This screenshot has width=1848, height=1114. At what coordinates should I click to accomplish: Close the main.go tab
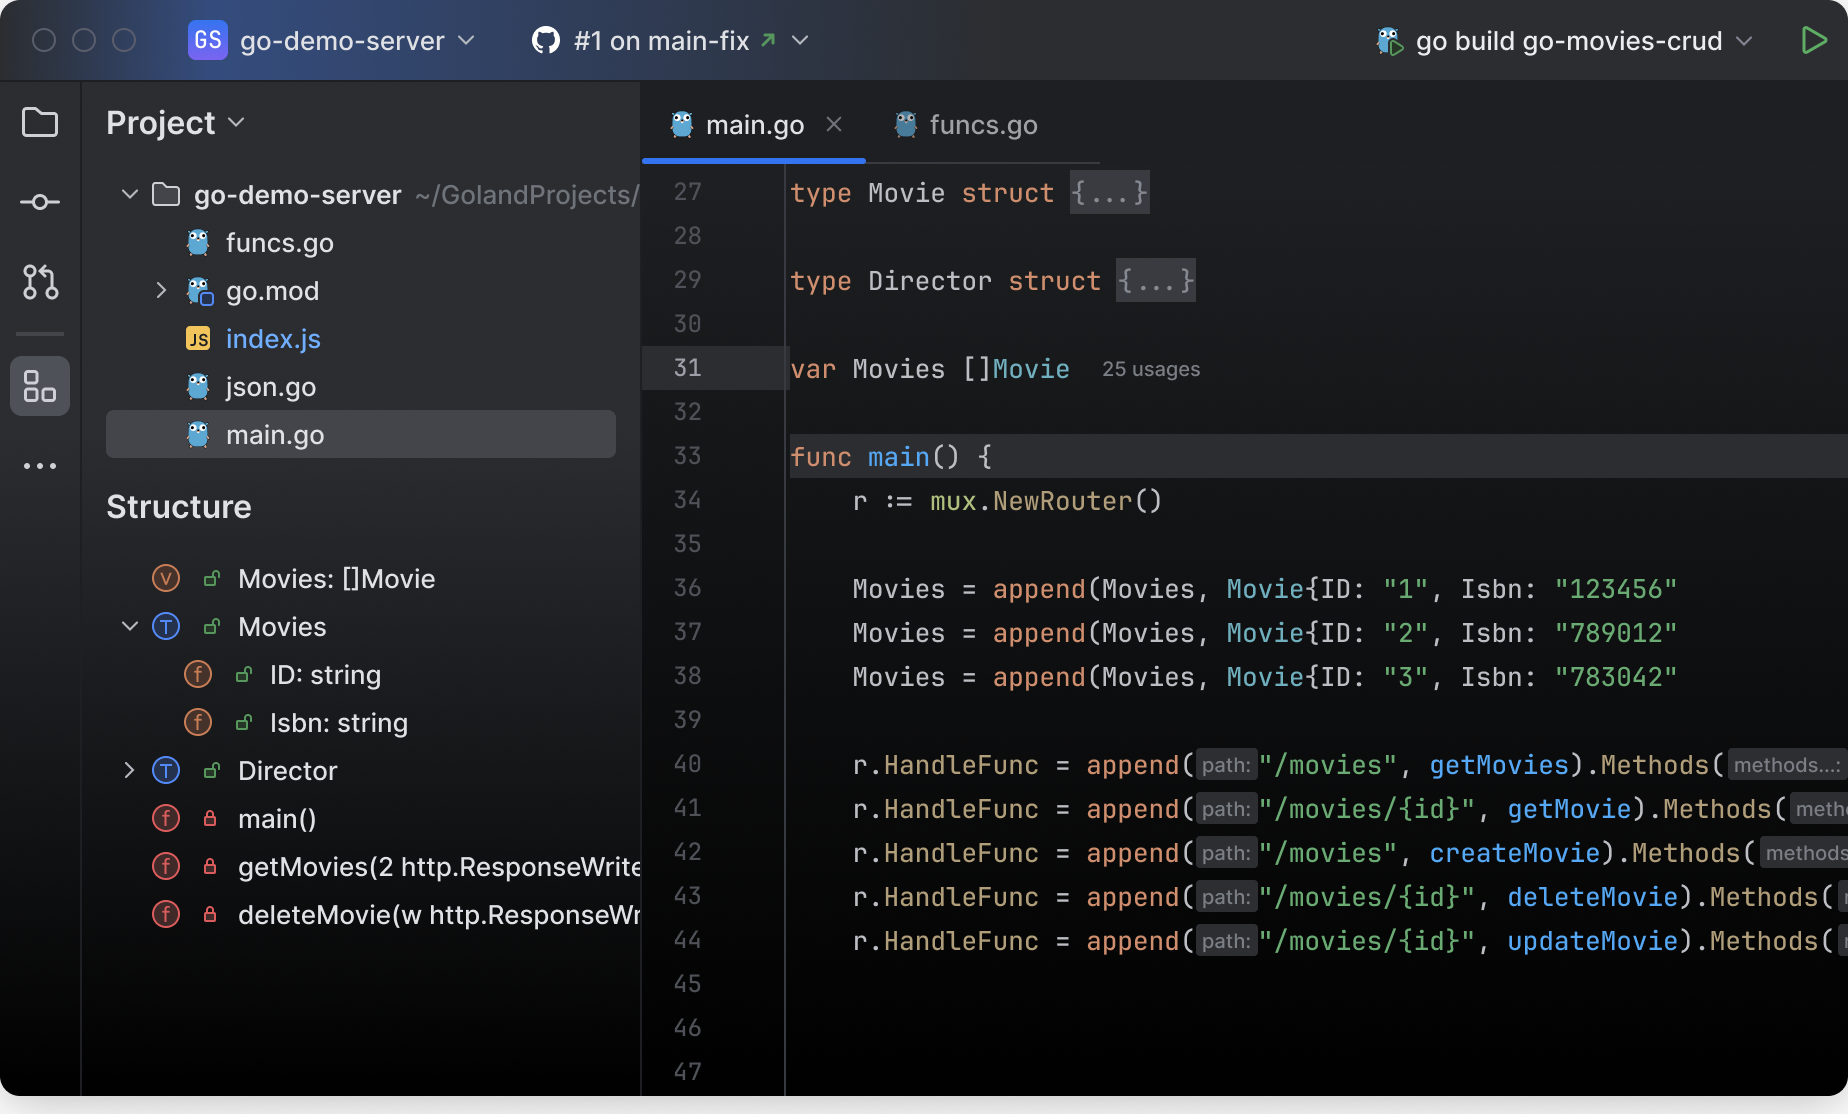[x=834, y=124]
